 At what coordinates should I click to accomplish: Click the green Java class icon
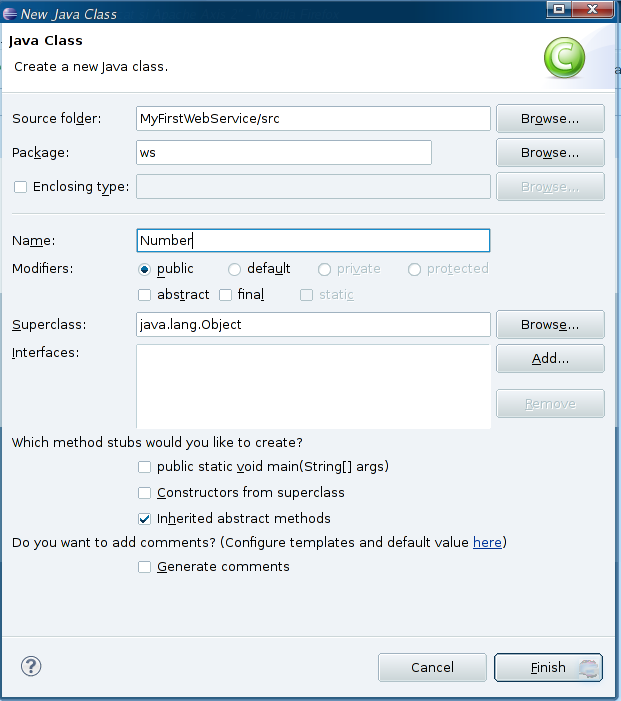point(564,58)
